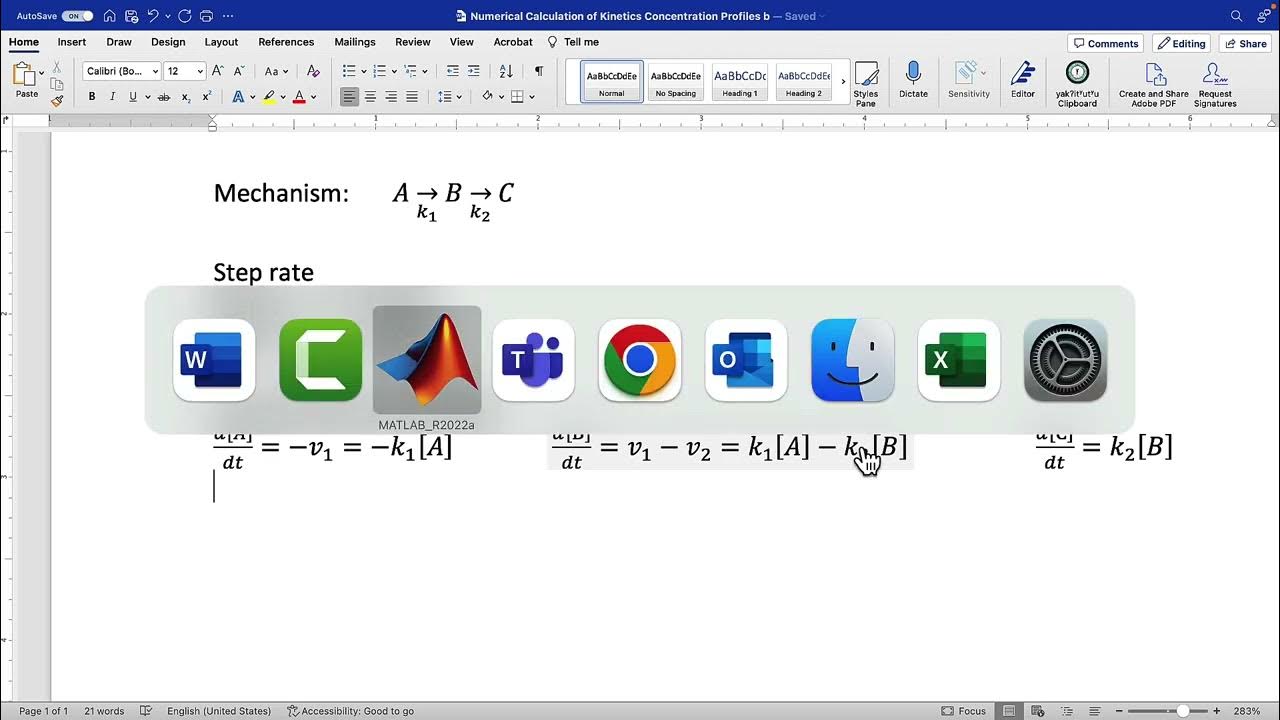1280x720 pixels.
Task: Click the Clear Formatting icon
Action: [313, 71]
